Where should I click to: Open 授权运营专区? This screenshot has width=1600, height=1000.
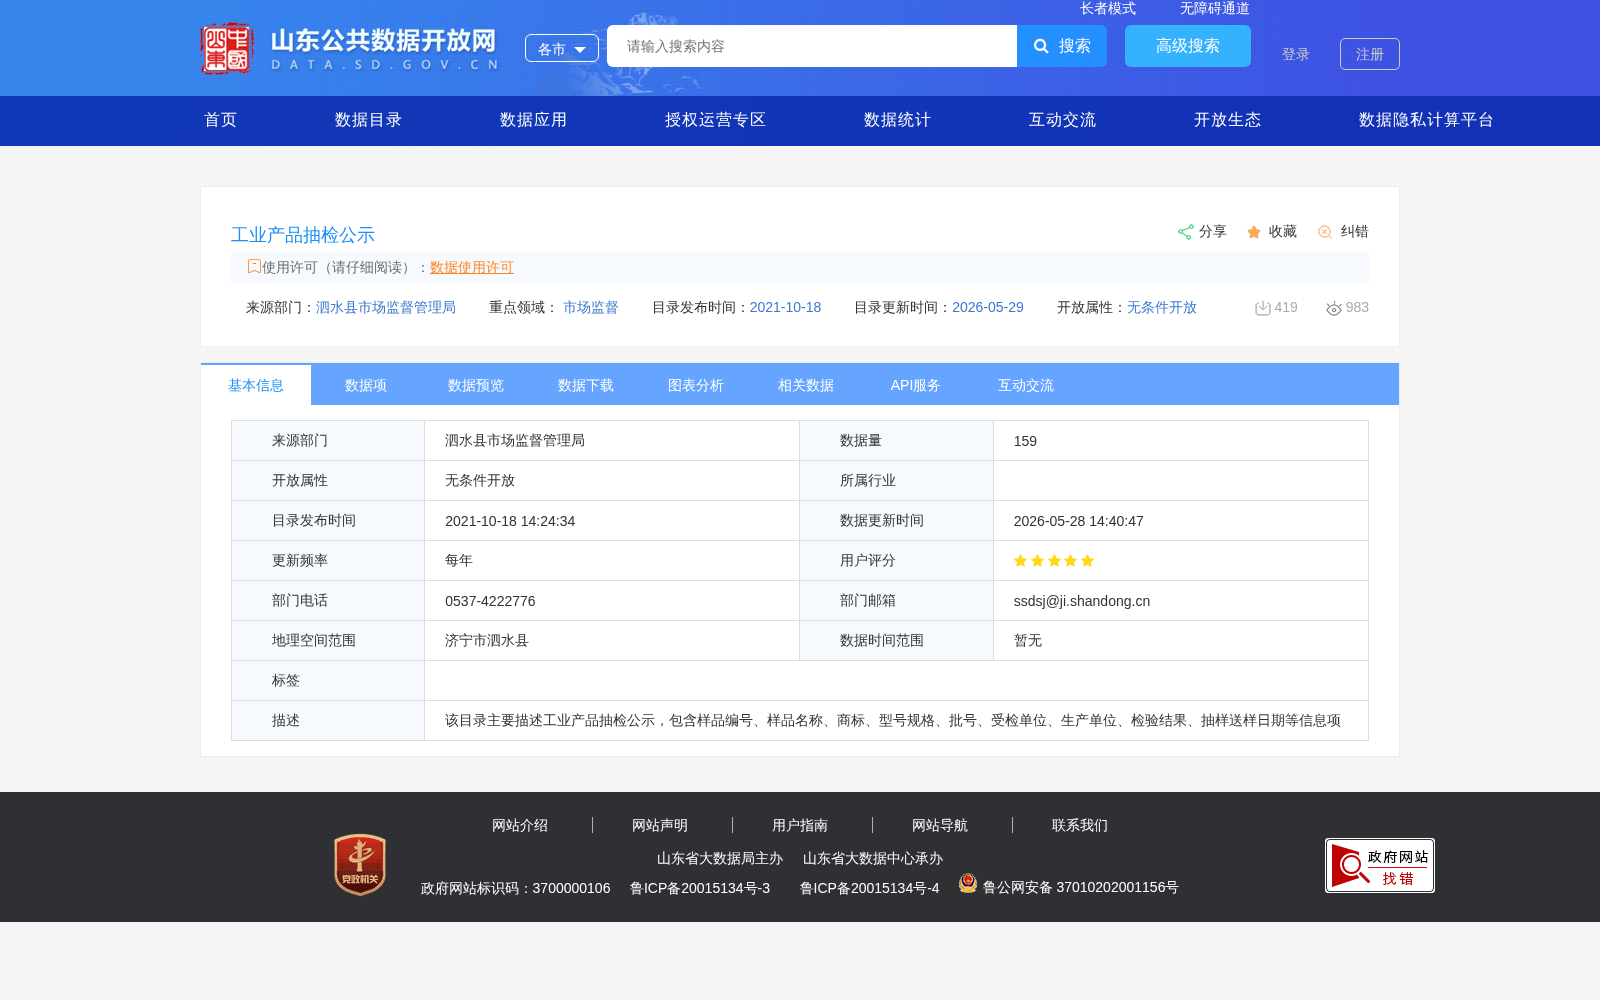715,120
